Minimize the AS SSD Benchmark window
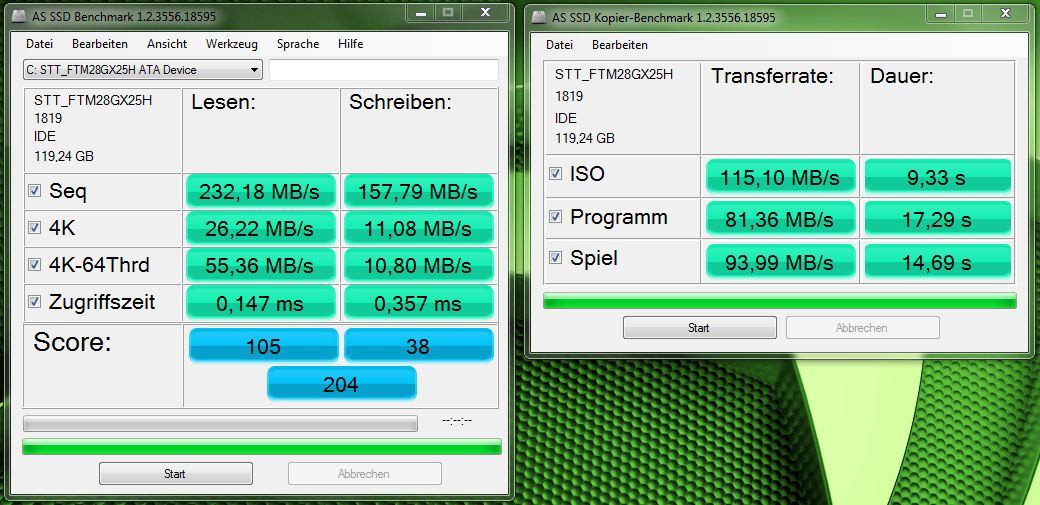1040x505 pixels. point(422,13)
